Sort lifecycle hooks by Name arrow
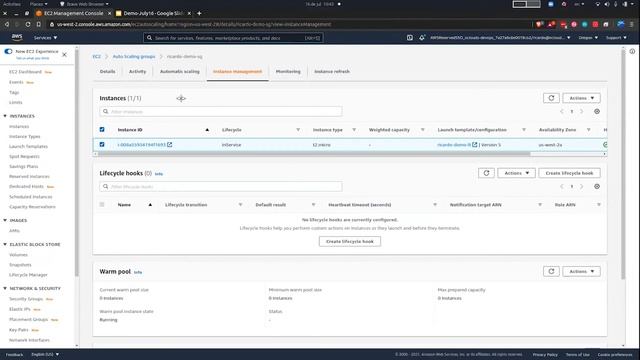This screenshot has width=640, height=360. (150, 205)
